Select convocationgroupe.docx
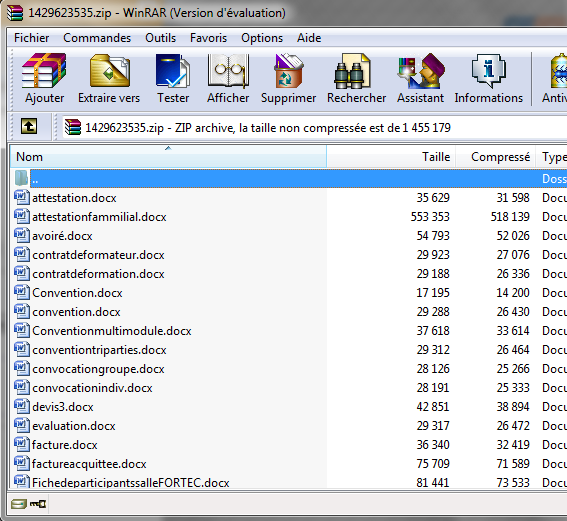This screenshot has width=567, height=521. click(x=98, y=369)
